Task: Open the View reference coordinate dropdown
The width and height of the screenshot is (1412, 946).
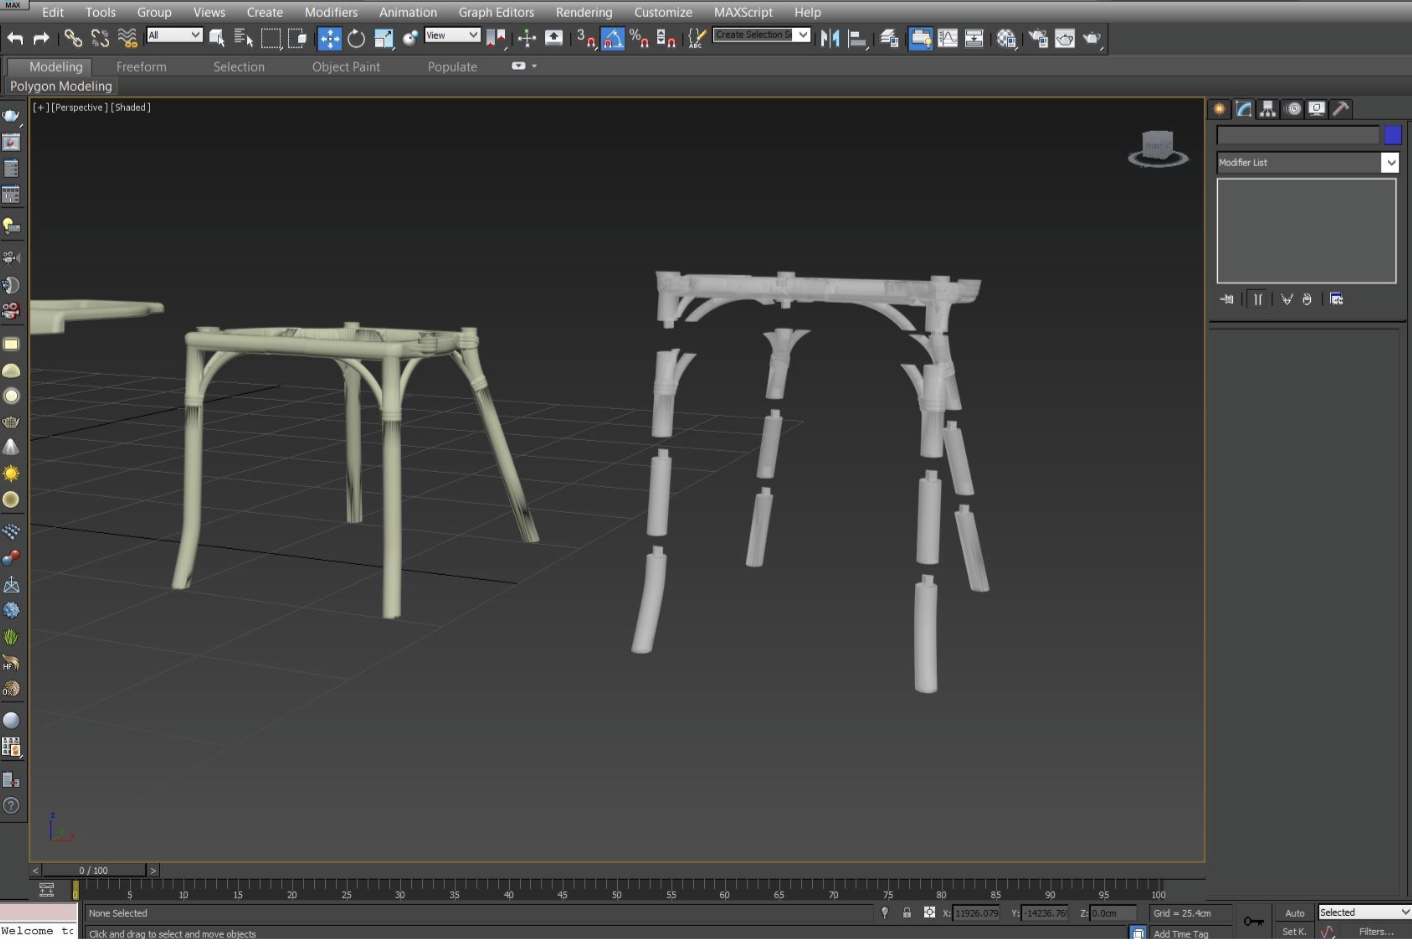Action: click(452, 35)
